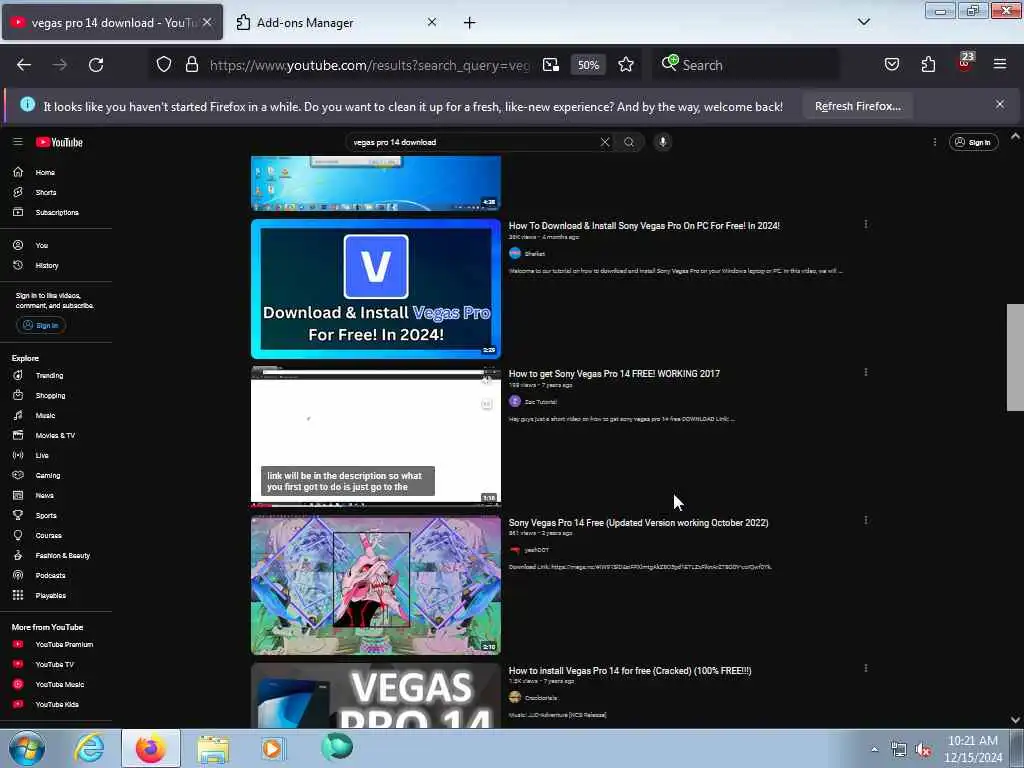Image resolution: width=1024 pixels, height=768 pixels.
Task: Dismiss the Firefox refresh notification bar
Action: click(x=1000, y=104)
